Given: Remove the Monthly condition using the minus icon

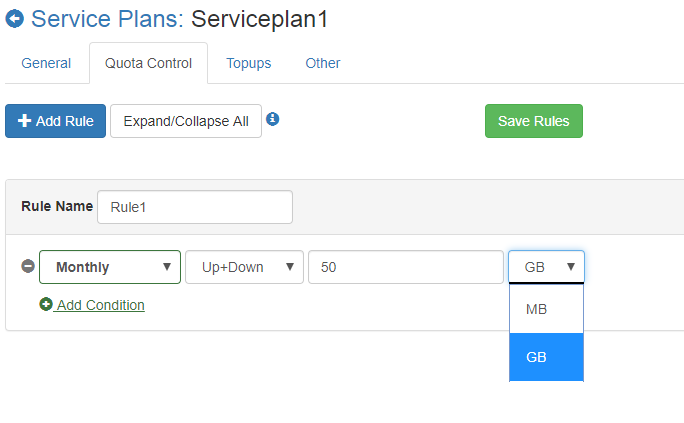Looking at the screenshot, I should coord(28,266).
